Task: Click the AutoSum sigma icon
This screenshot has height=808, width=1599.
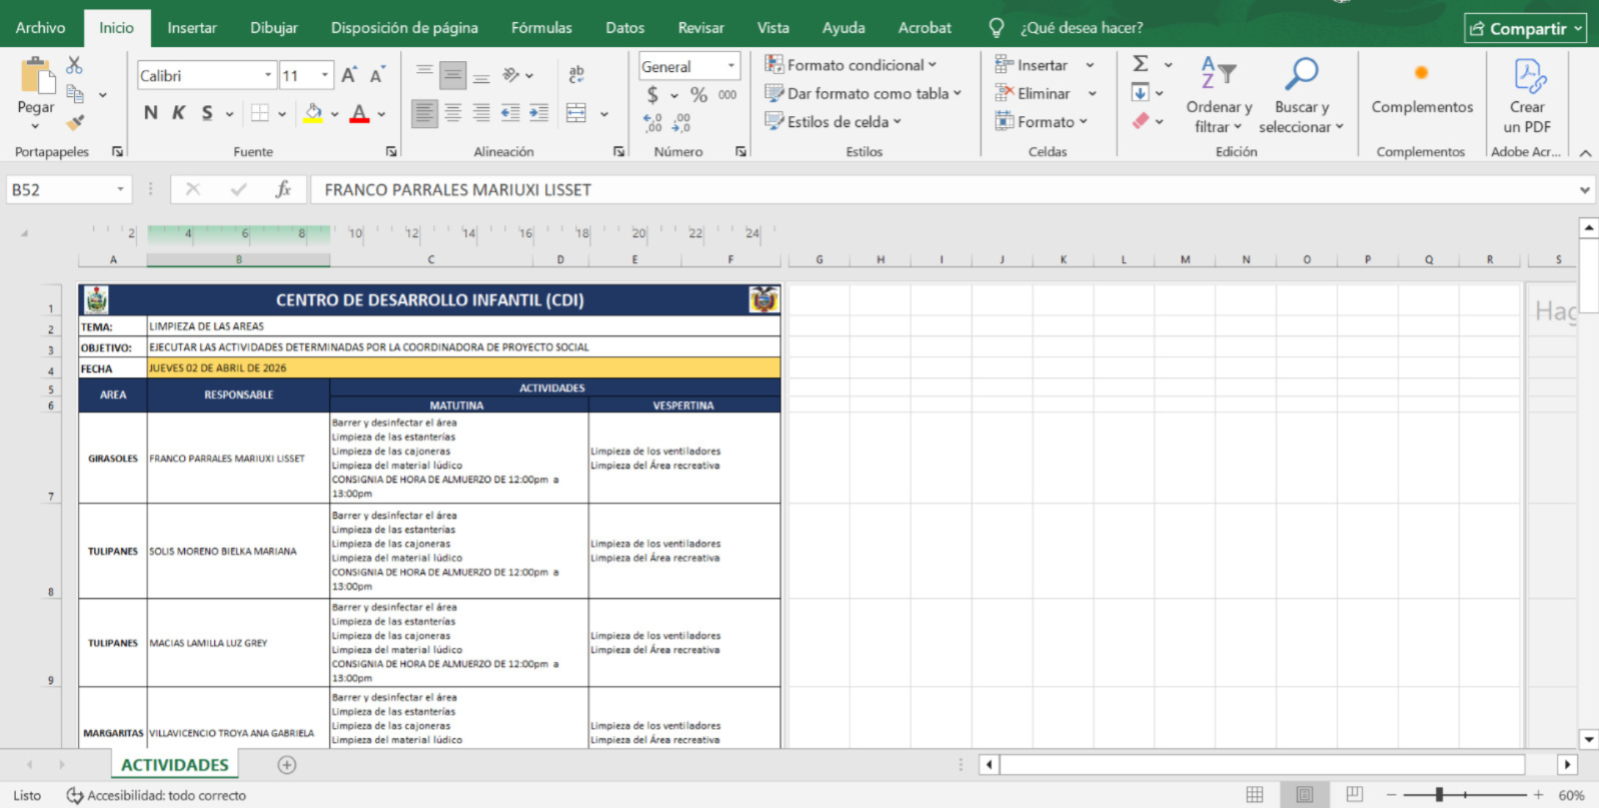Action: (x=1140, y=64)
